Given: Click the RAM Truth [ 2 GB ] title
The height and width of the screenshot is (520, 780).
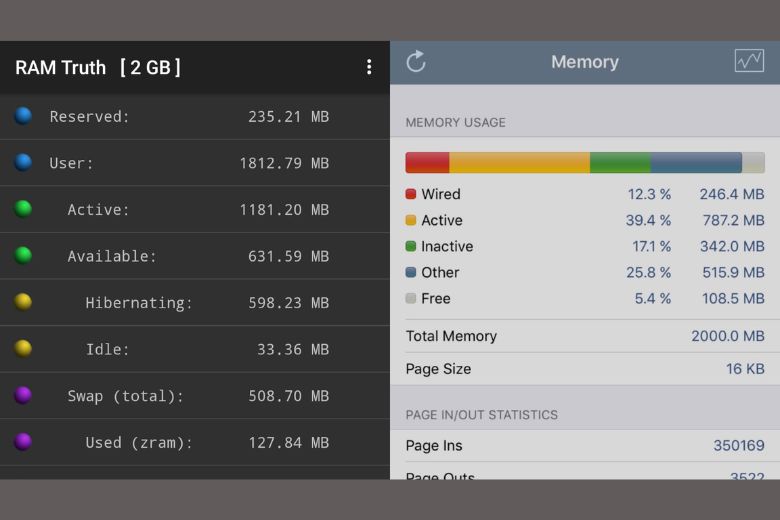Looking at the screenshot, I should coord(98,67).
